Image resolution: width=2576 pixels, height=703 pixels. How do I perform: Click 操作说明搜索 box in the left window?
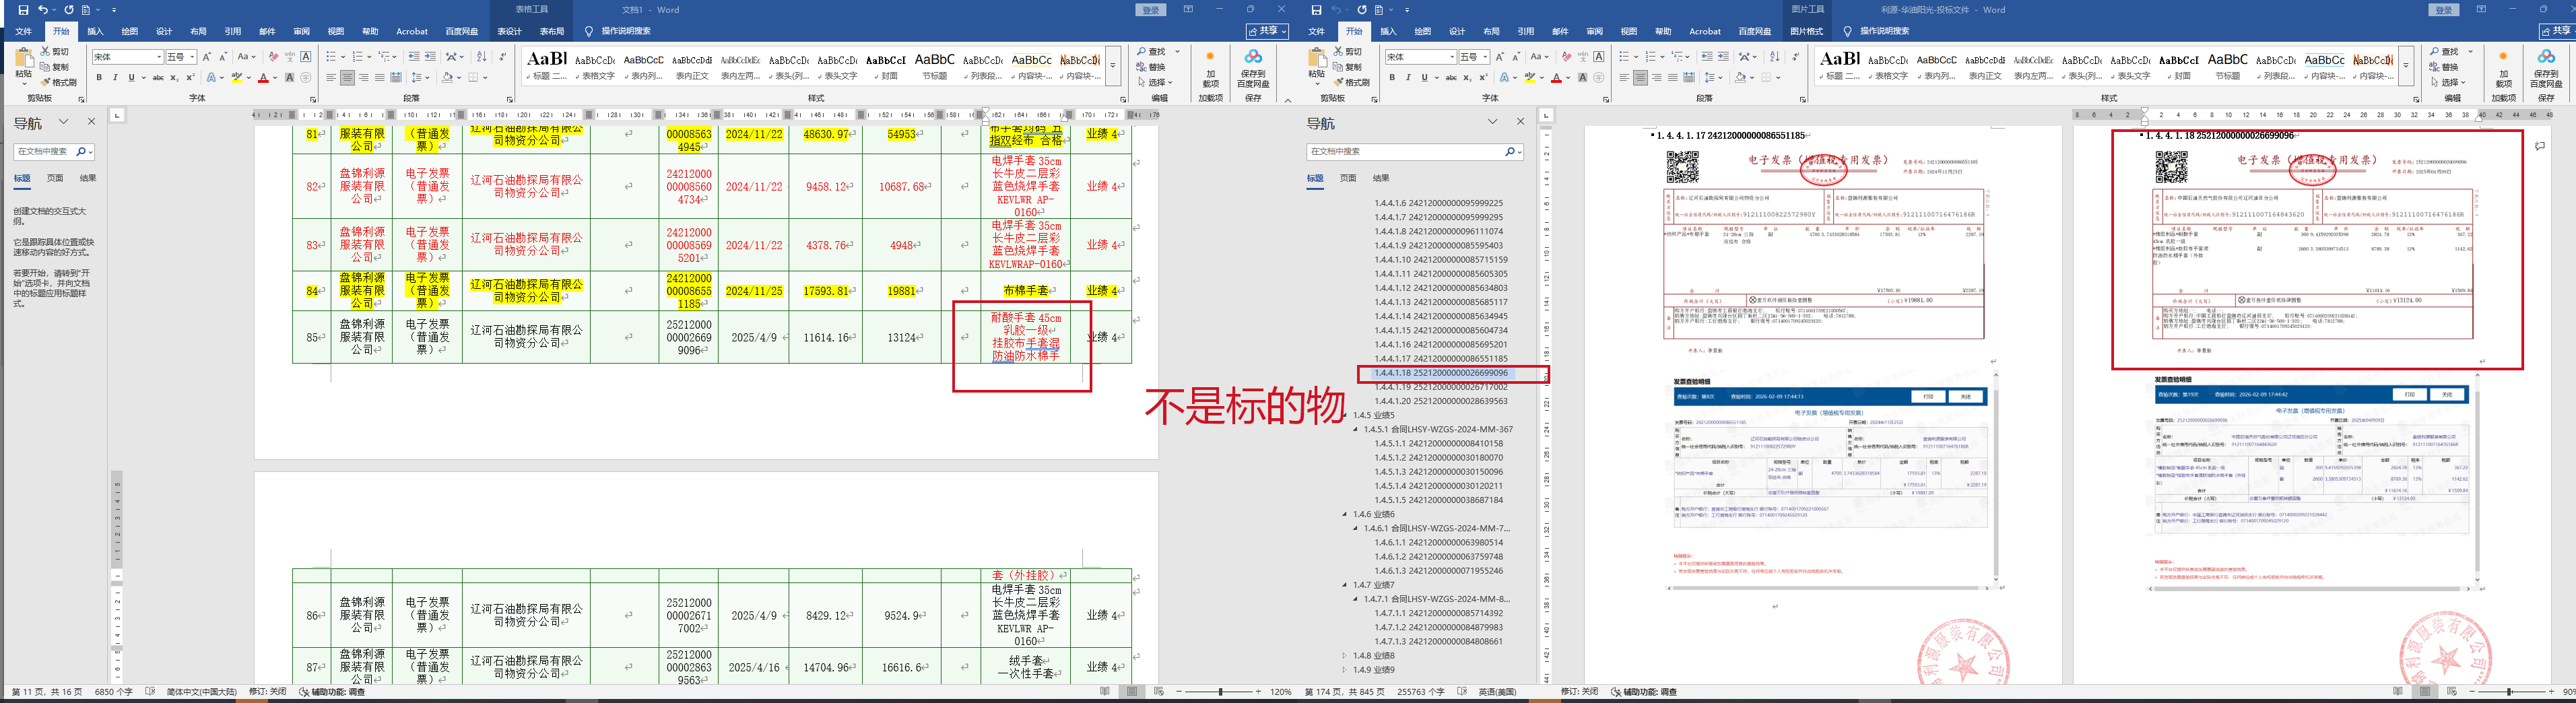point(626,31)
